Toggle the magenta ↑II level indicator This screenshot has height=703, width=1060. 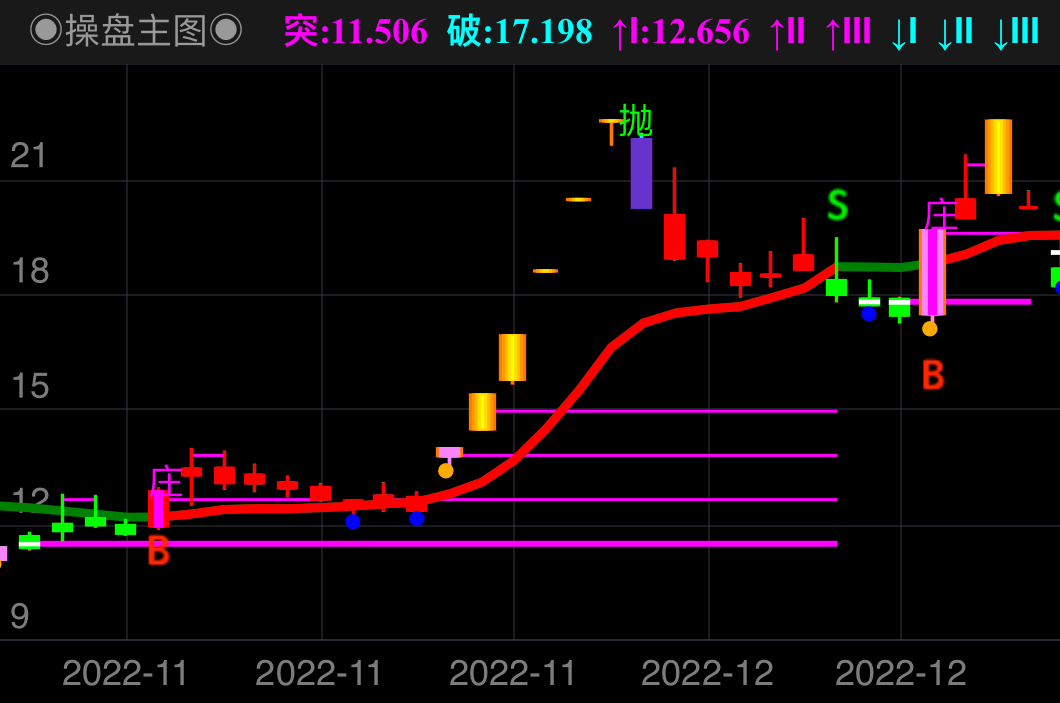(787, 32)
